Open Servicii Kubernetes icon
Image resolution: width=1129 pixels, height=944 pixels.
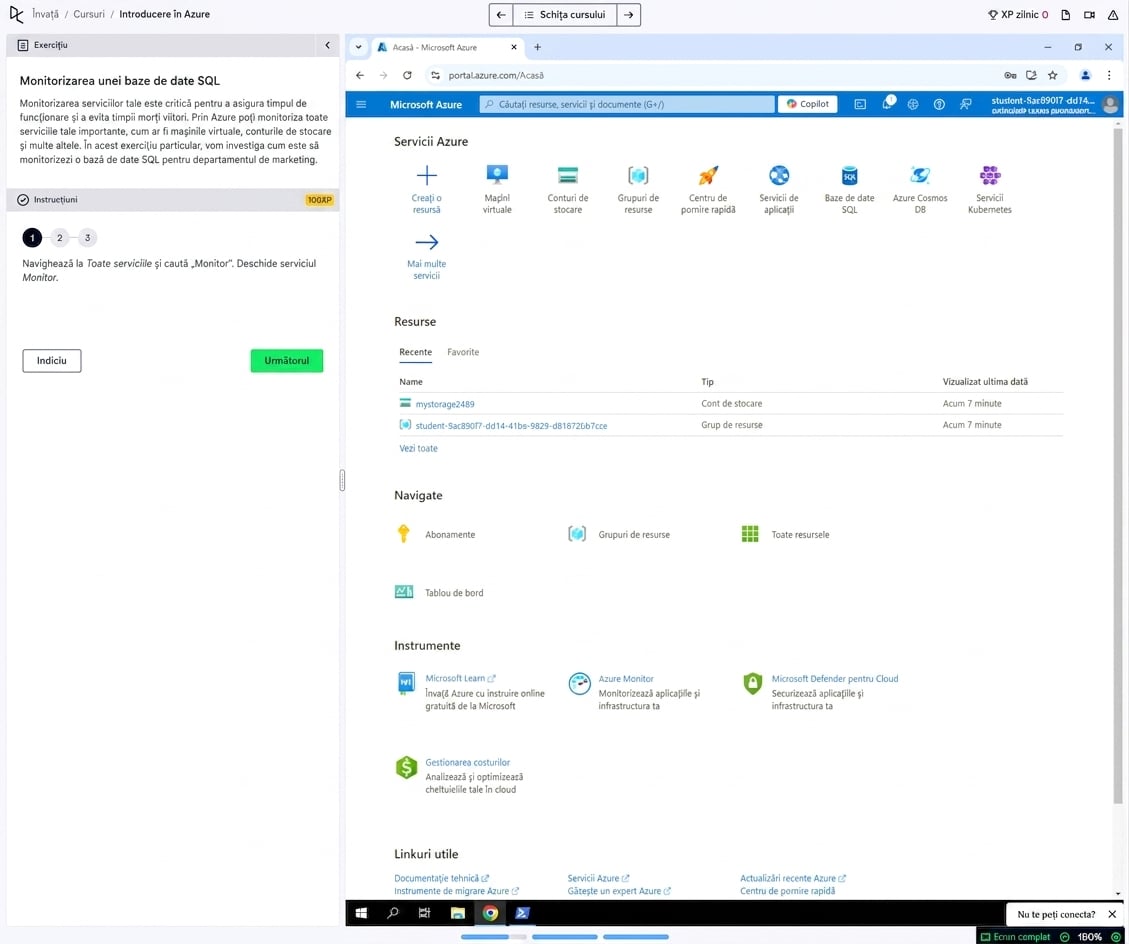click(989, 175)
